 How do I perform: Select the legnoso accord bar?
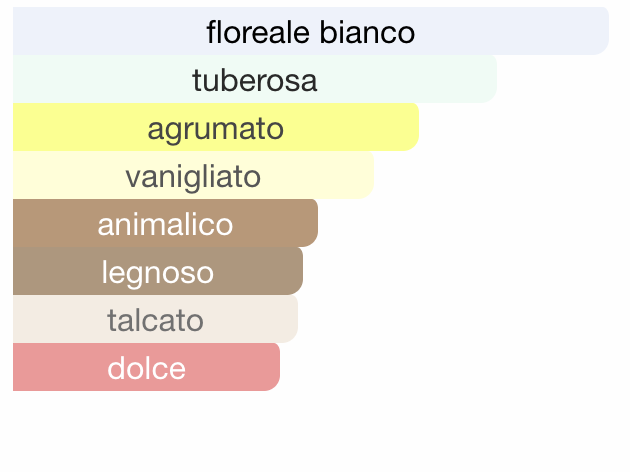pyautogui.click(x=158, y=271)
